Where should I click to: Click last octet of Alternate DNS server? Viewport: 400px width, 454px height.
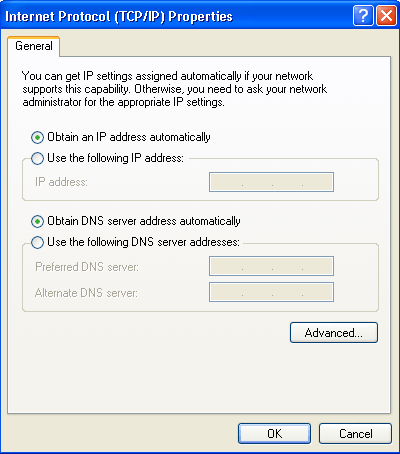coord(317,292)
